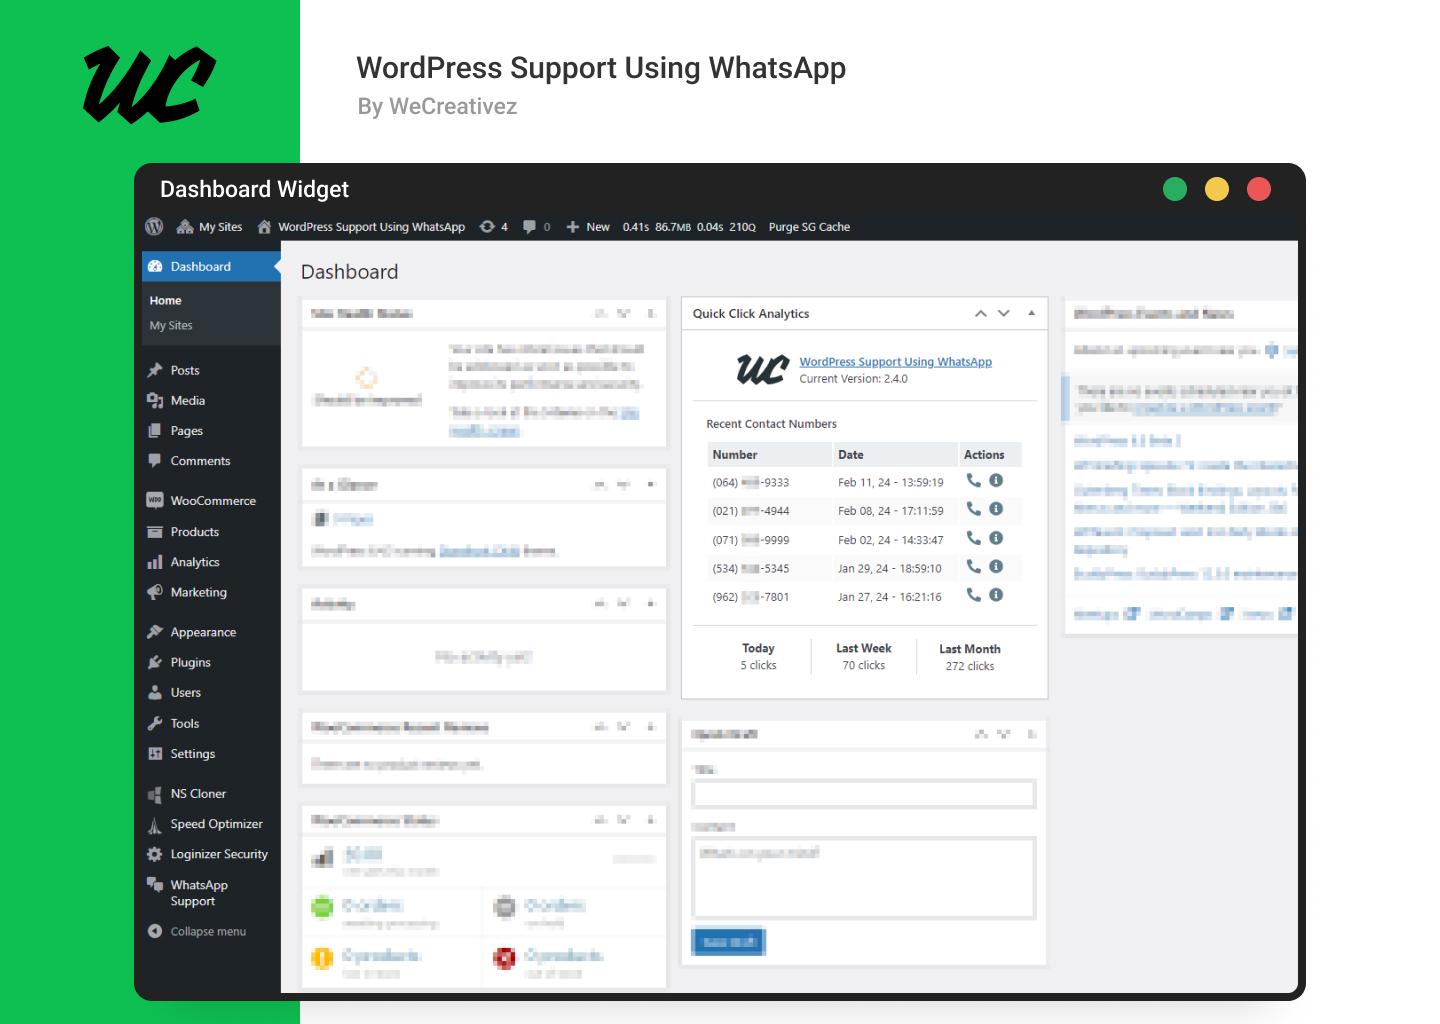The height and width of the screenshot is (1024, 1440).
Task: Click the WooCommerce icon in the sidebar
Action: [155, 501]
